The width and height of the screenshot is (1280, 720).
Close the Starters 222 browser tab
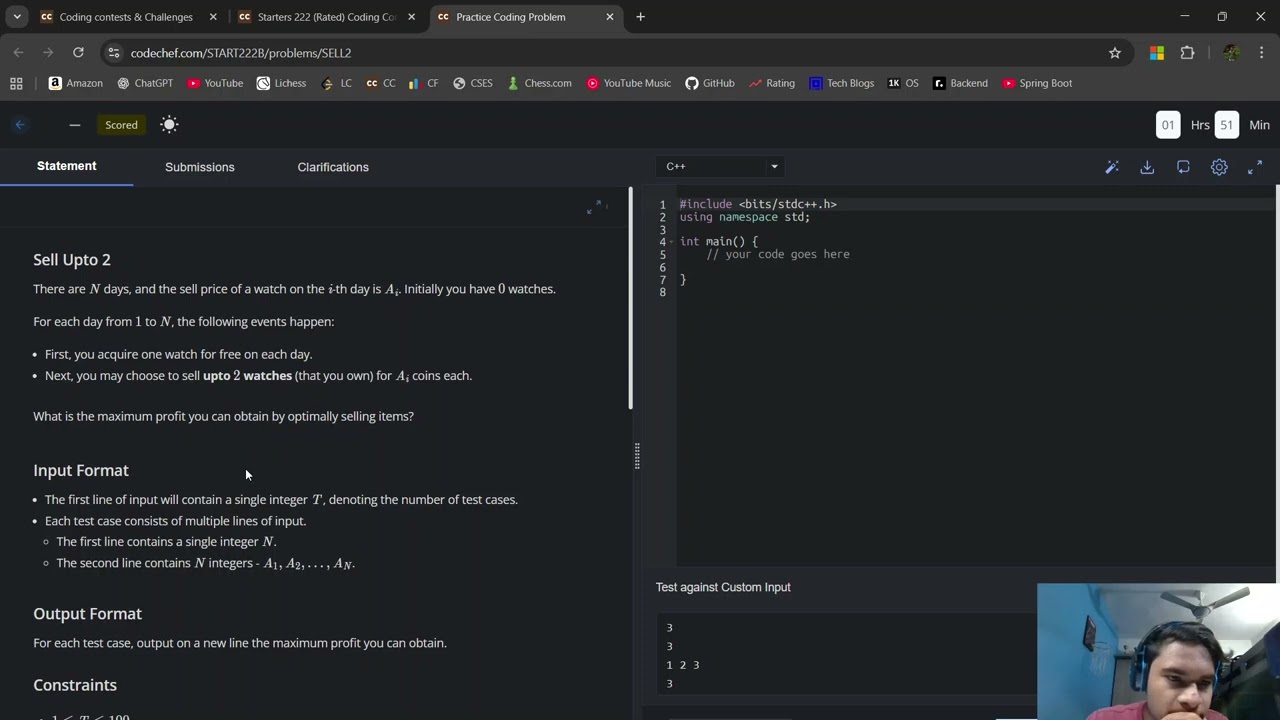[411, 17]
